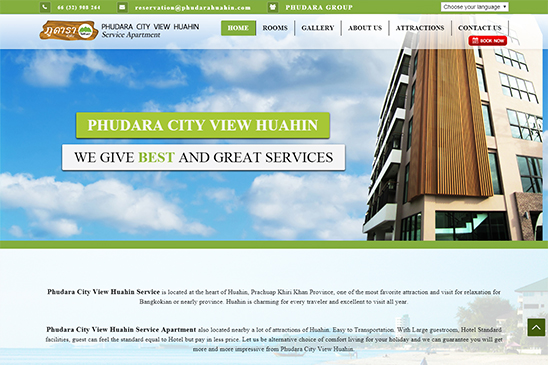Click the Phudara City View Huahin banner
The image size is (548, 365).
coord(203,125)
